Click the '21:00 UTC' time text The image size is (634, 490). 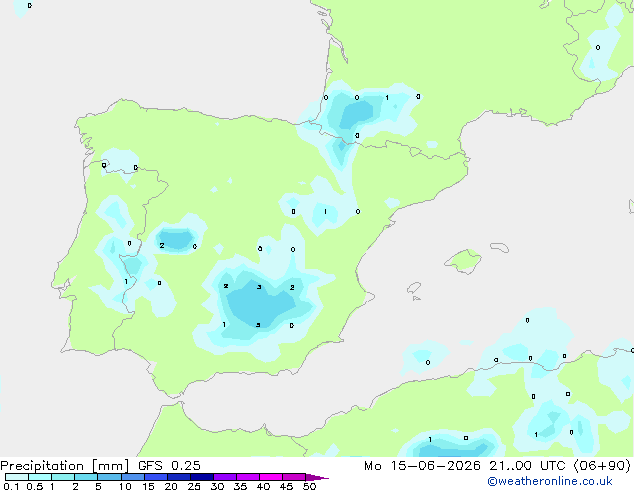coord(527,466)
